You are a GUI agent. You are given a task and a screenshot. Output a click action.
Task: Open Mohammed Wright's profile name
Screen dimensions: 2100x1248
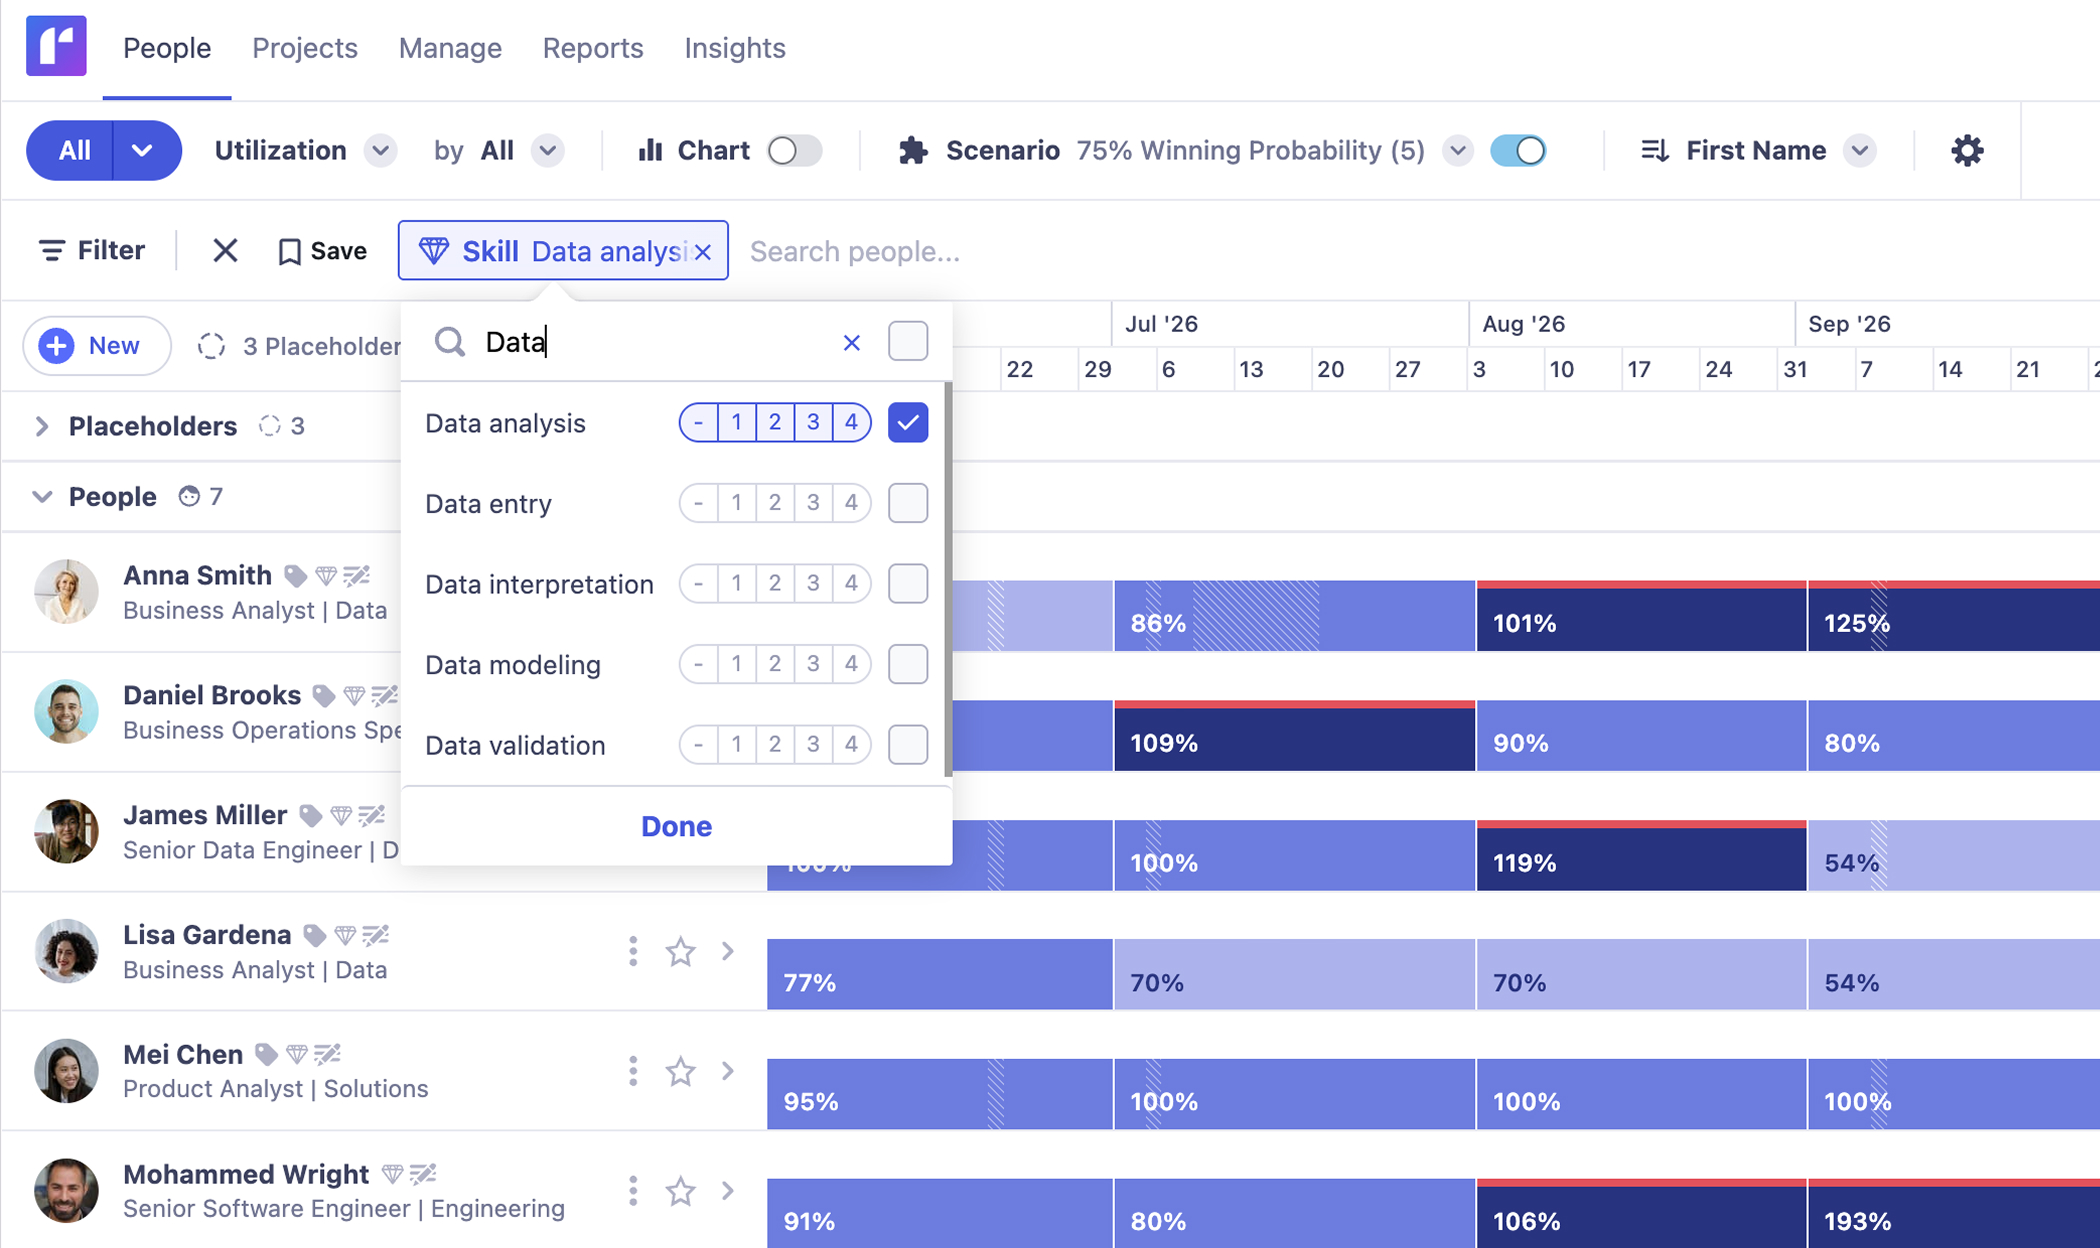246,1174
